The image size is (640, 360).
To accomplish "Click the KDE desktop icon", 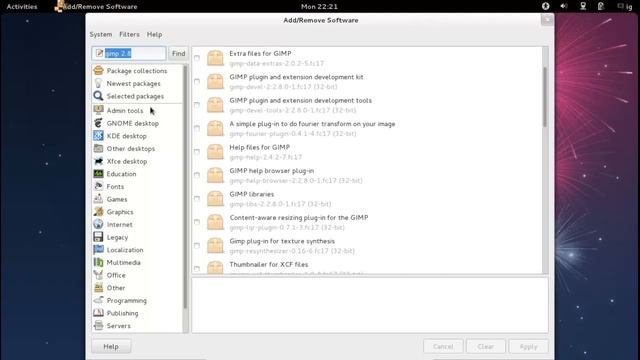I will (98, 136).
